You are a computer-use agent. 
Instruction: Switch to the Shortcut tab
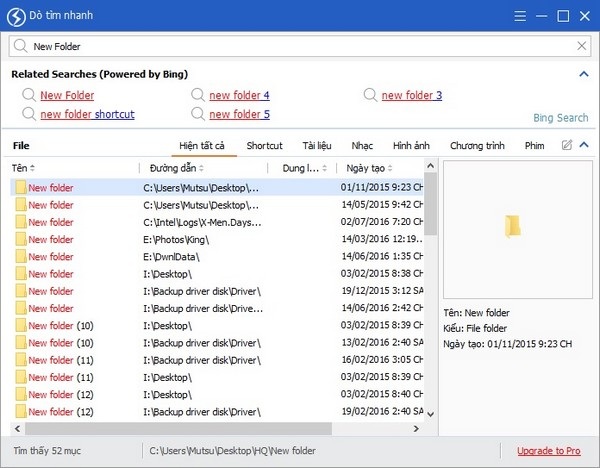[x=264, y=145]
